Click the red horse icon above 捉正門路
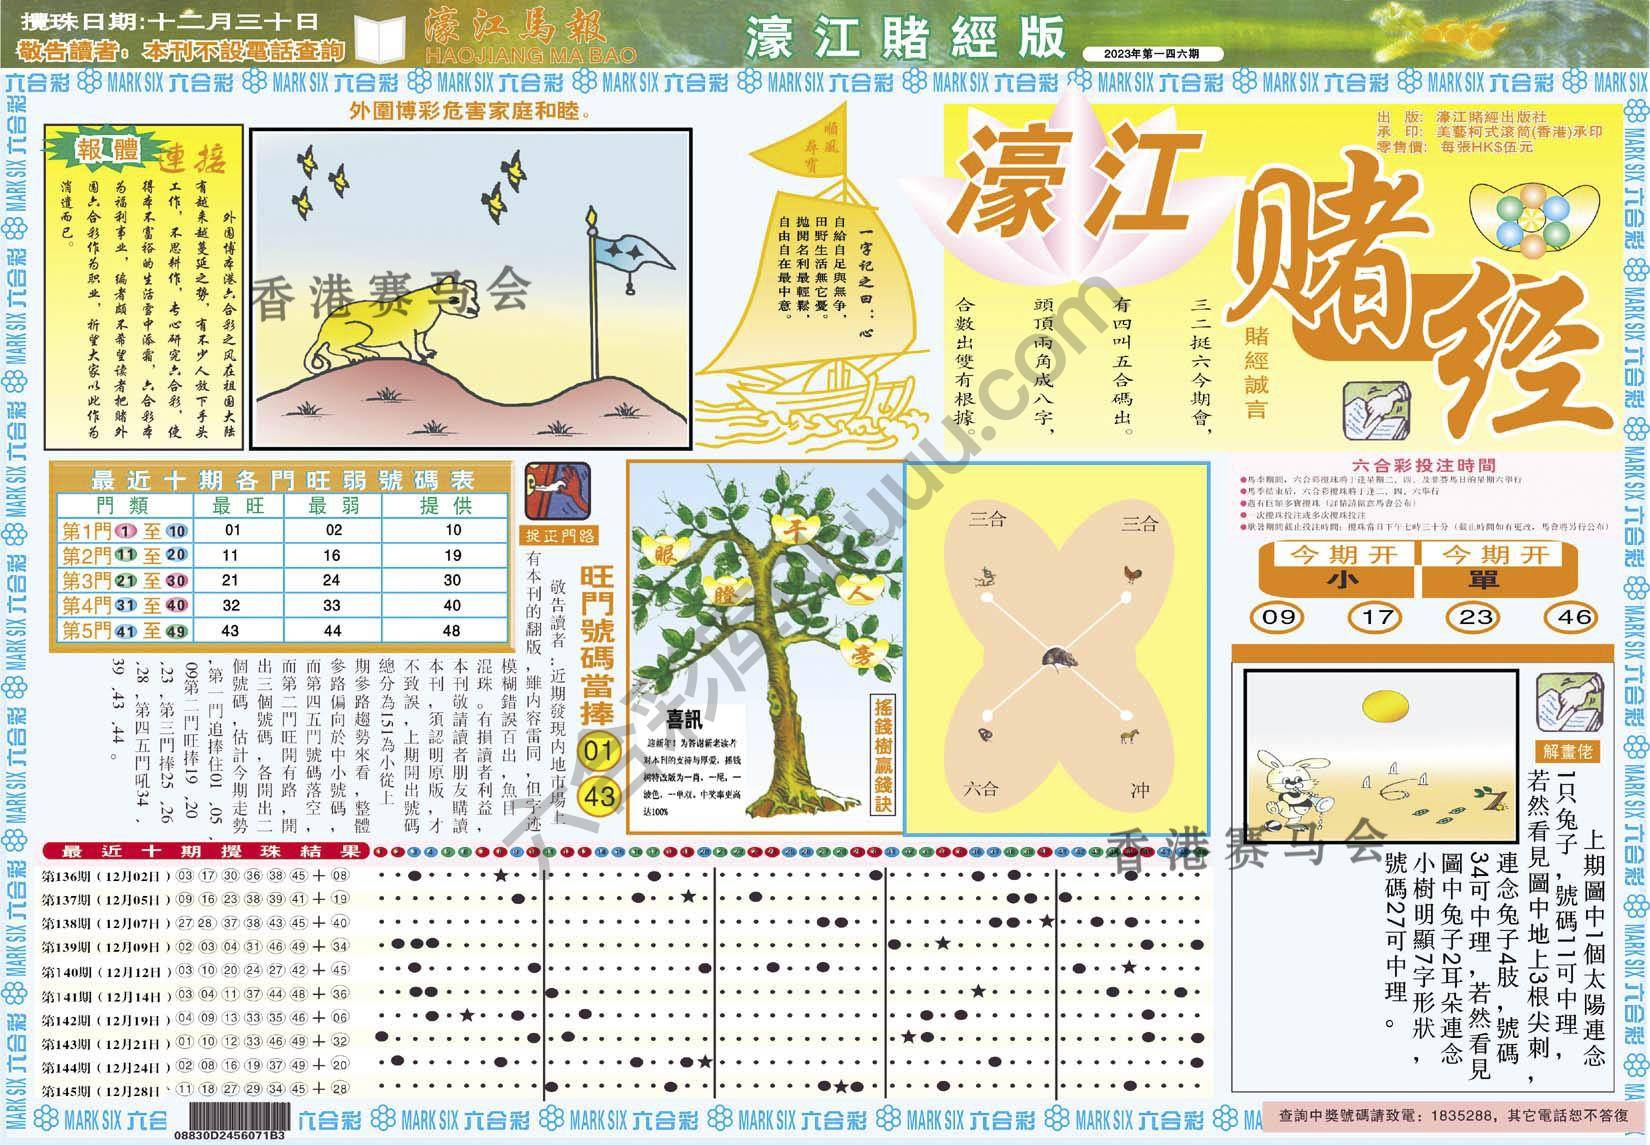The width and height of the screenshot is (1650, 1145). pos(558,490)
